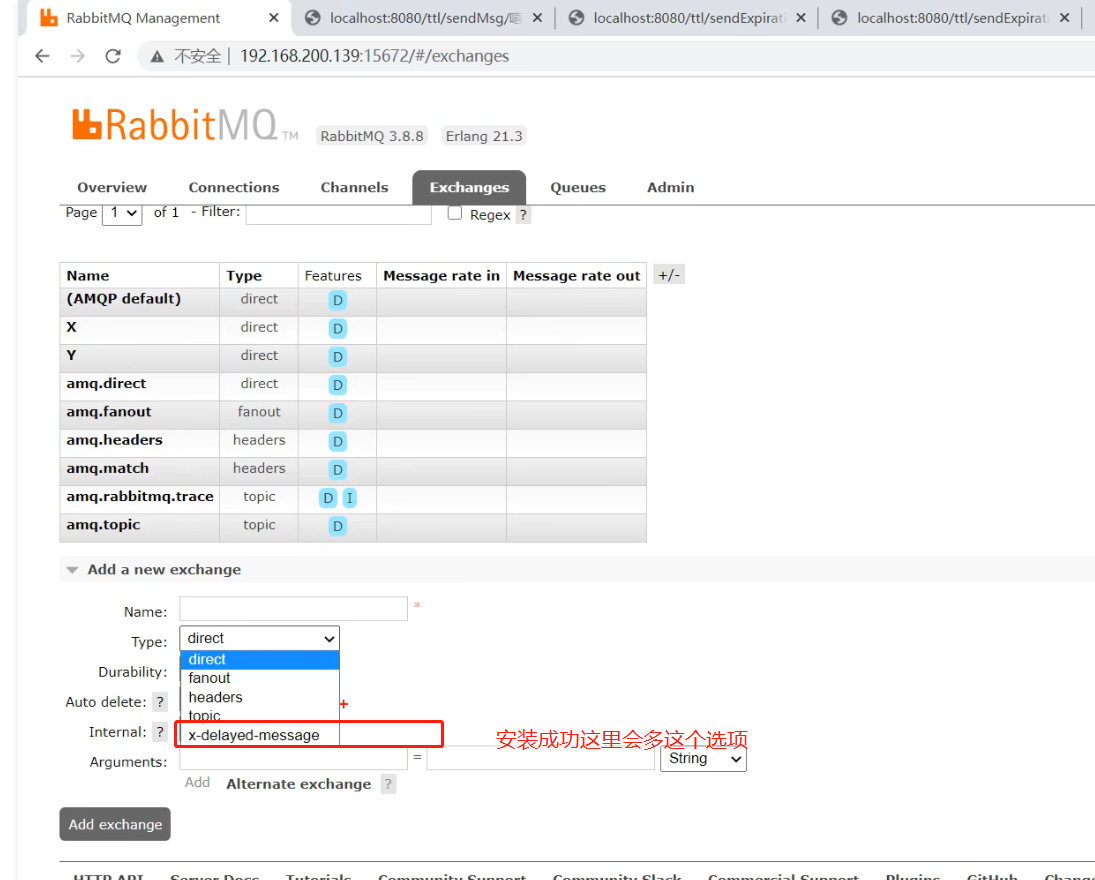The height and width of the screenshot is (880, 1095).
Task: Click the Message rate in column header
Action: tap(441, 276)
